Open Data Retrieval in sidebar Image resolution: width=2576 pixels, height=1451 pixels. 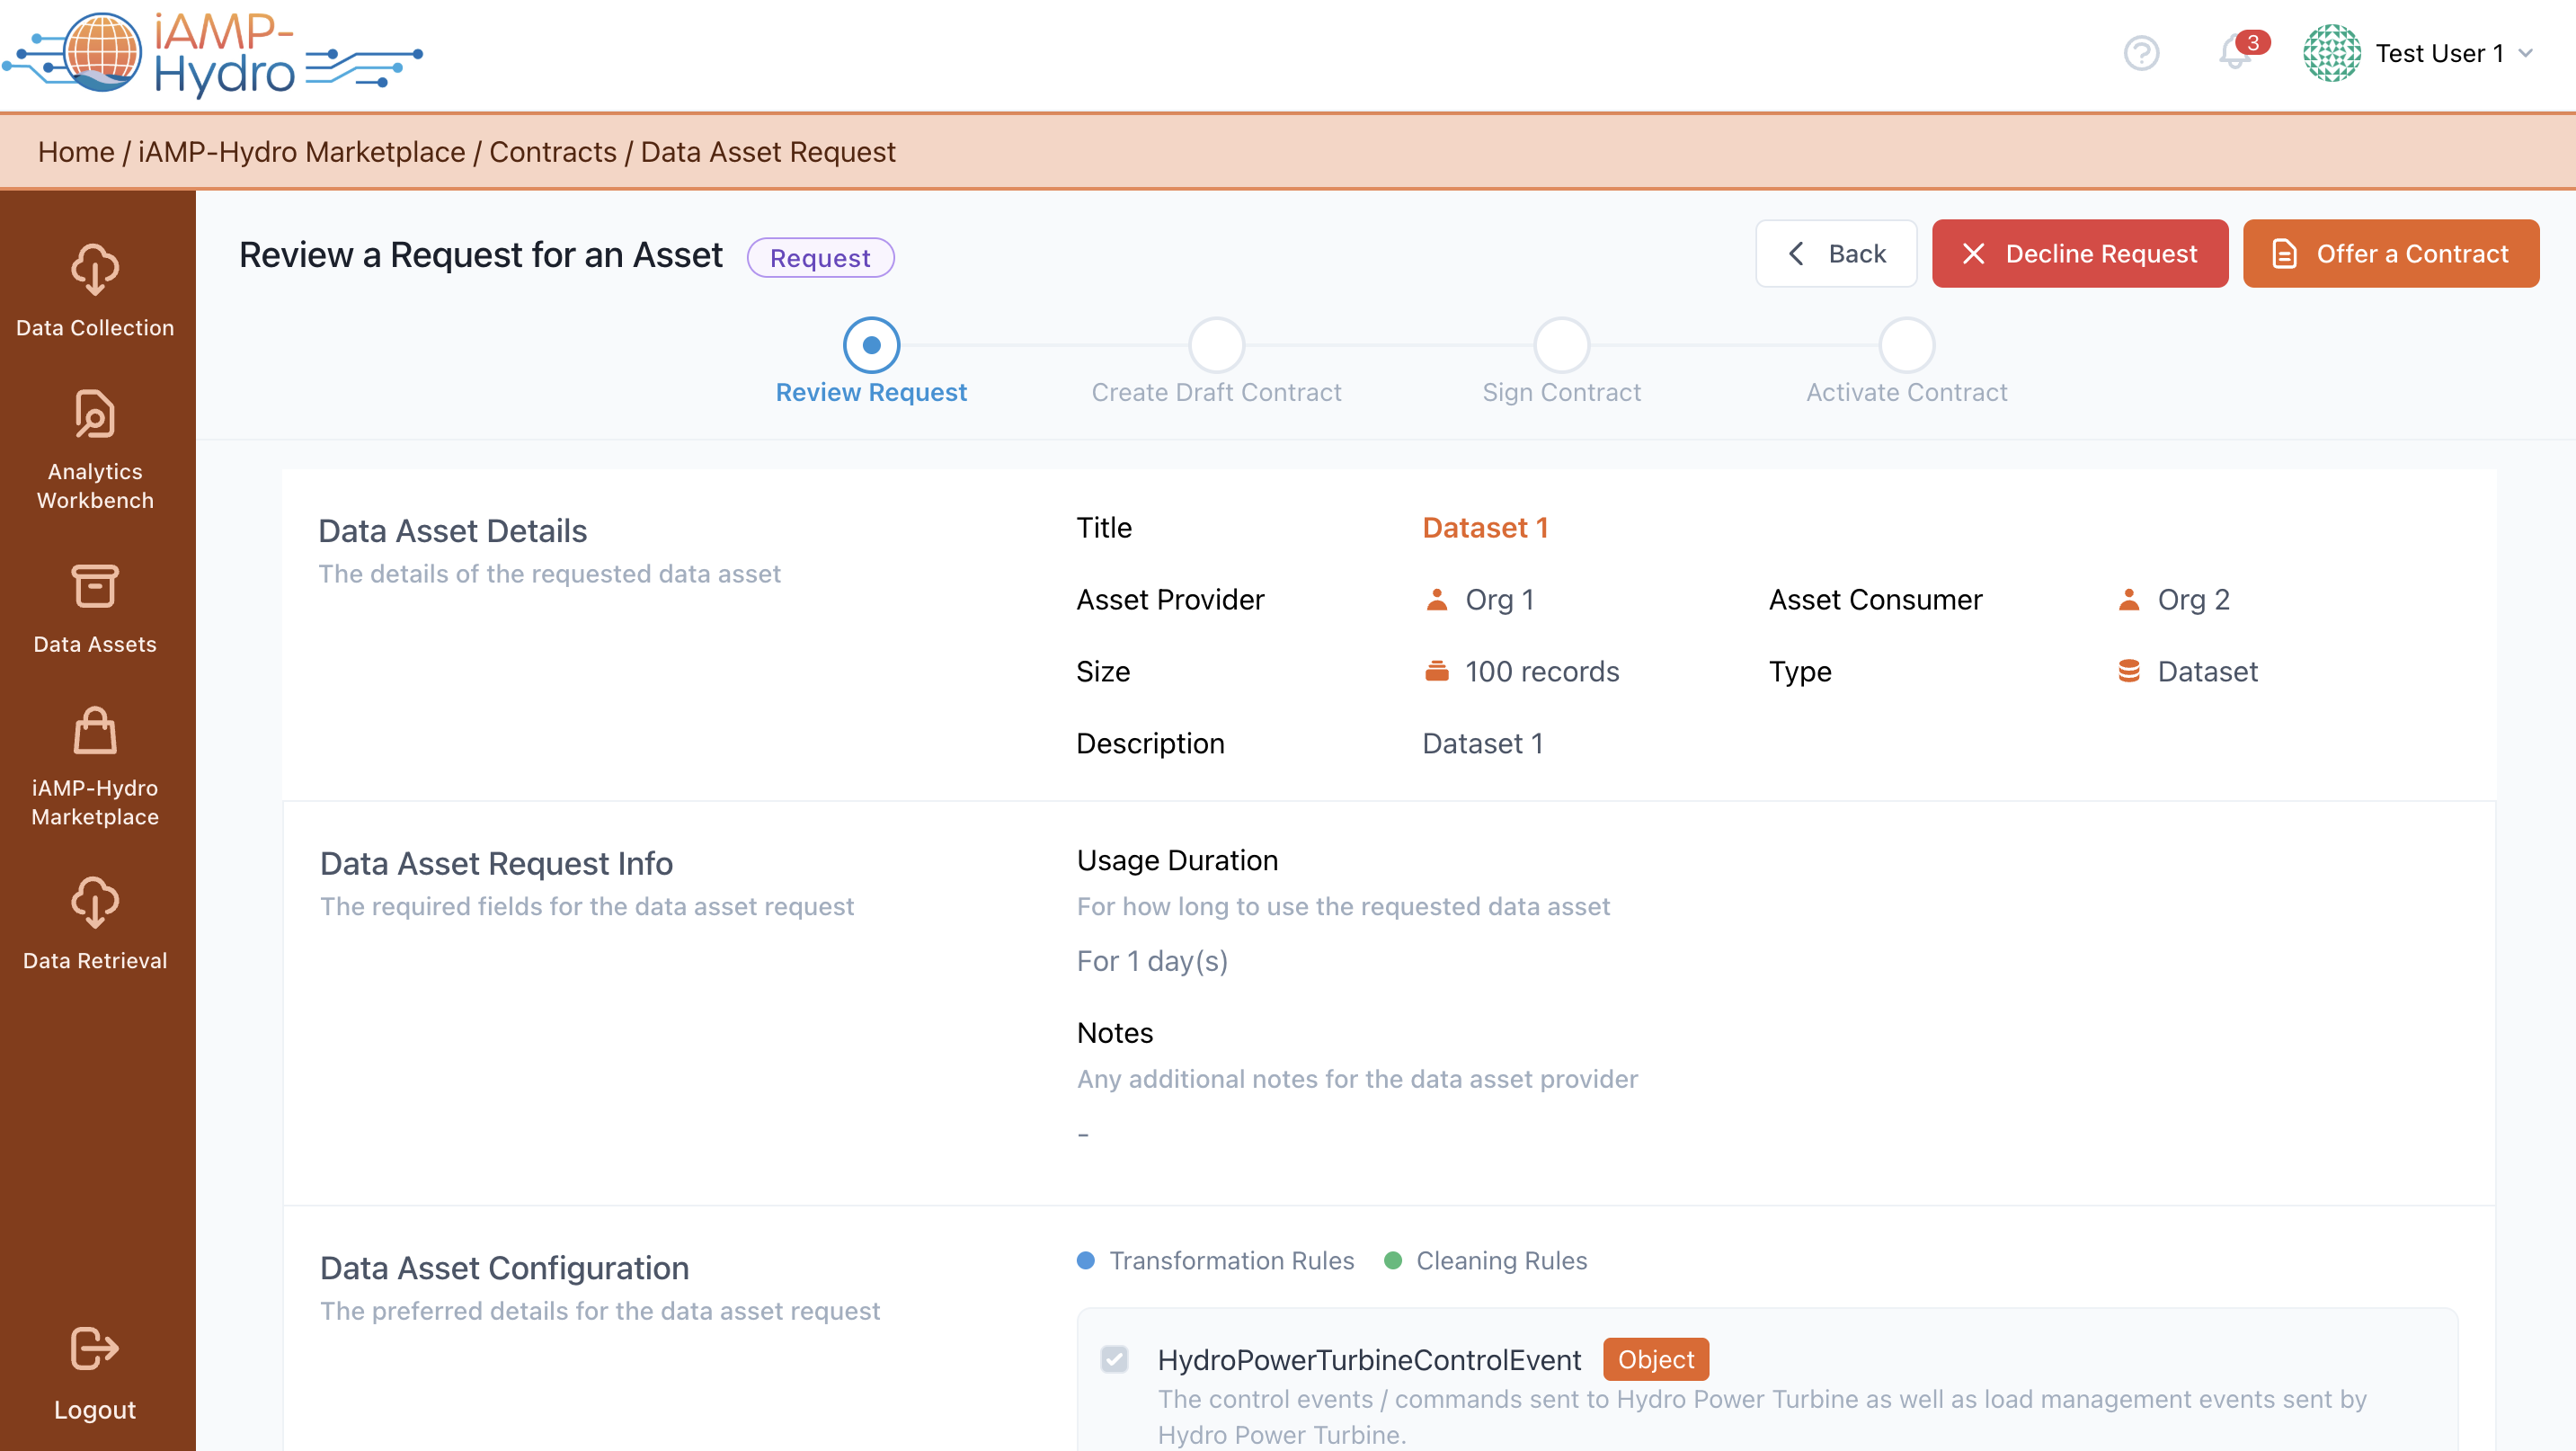[x=95, y=903]
